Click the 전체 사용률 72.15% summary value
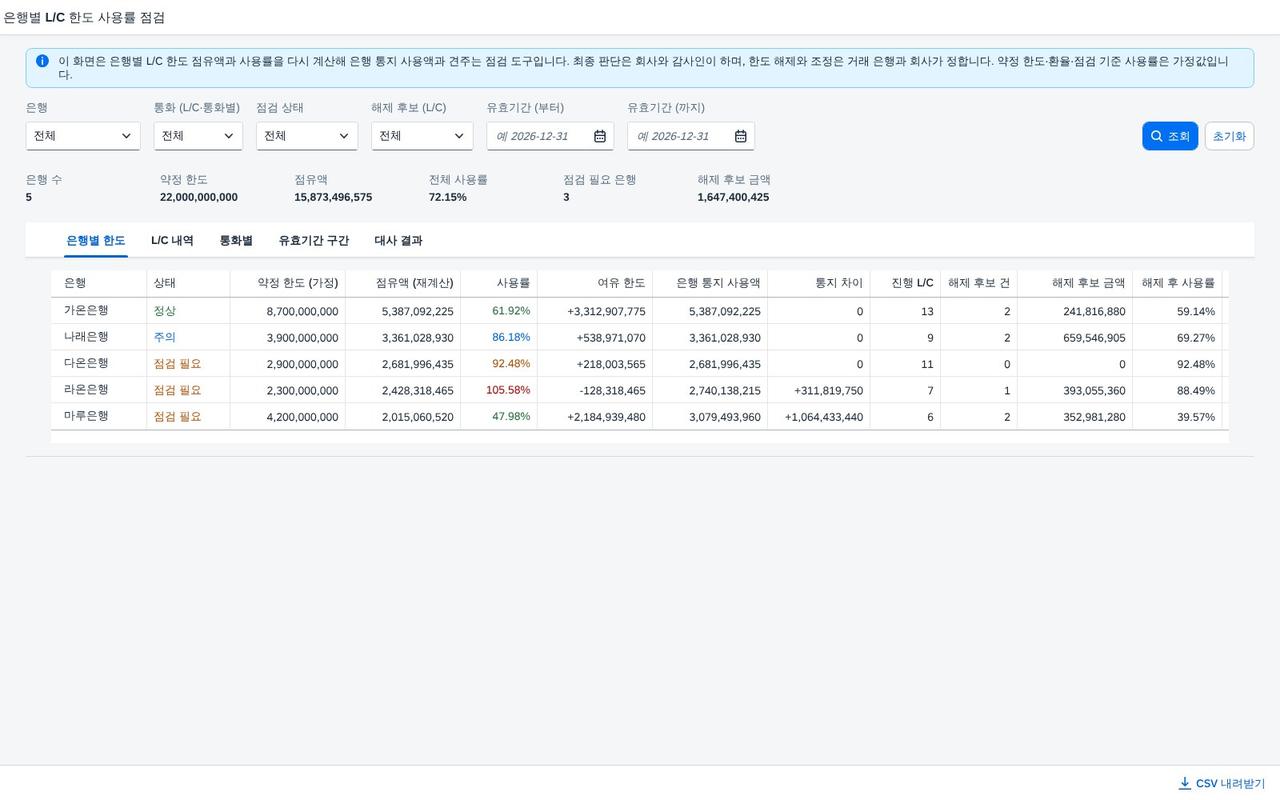Screen dimensions: 1280x800 click(x=448, y=197)
